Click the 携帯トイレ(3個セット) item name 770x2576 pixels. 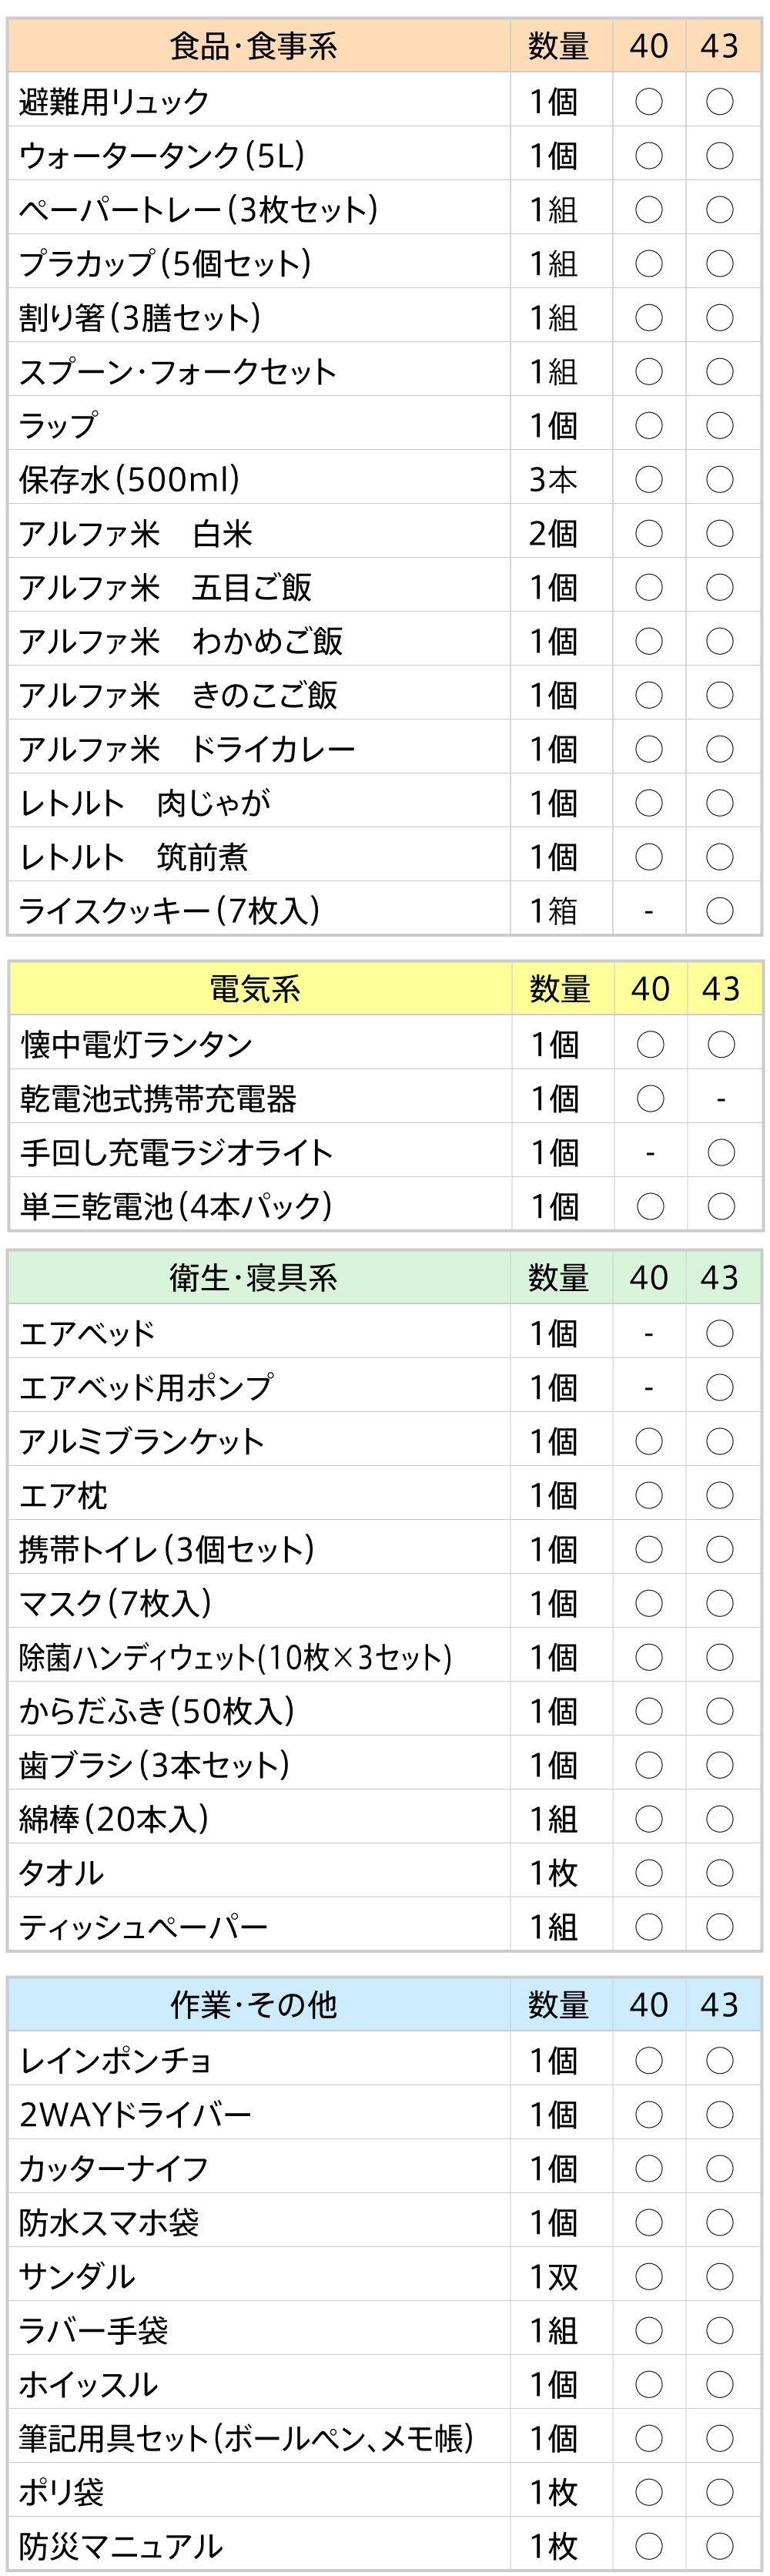coord(167,1548)
